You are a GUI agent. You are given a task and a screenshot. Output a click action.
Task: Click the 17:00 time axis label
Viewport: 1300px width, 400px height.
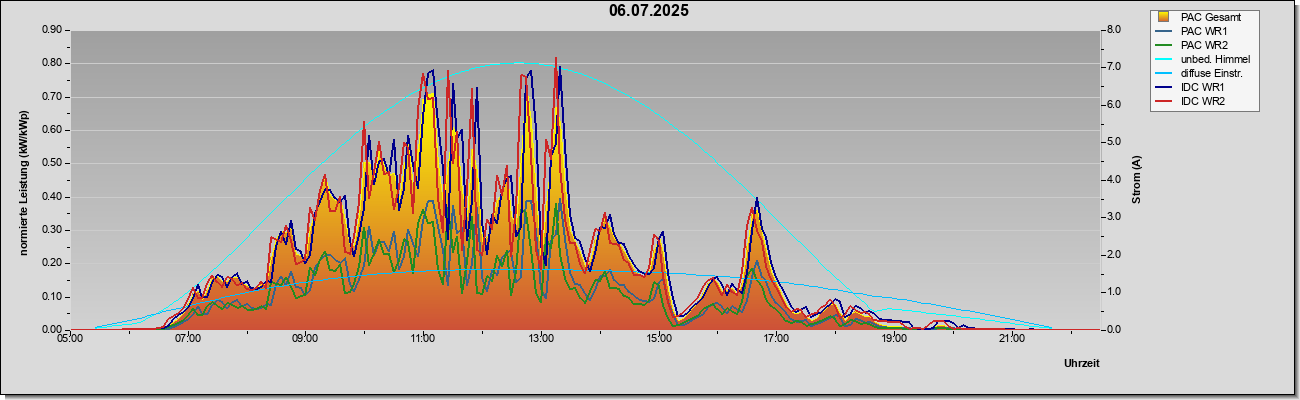(775, 339)
